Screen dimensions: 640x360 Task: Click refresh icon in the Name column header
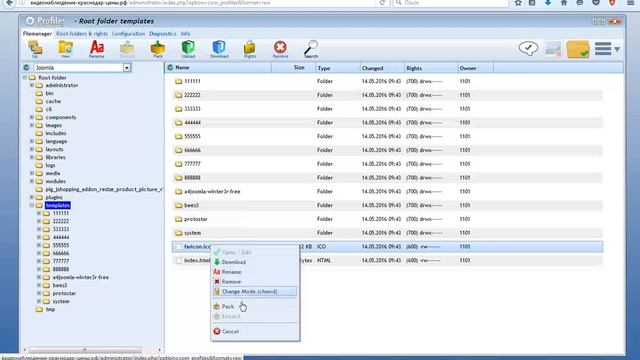pos(170,67)
